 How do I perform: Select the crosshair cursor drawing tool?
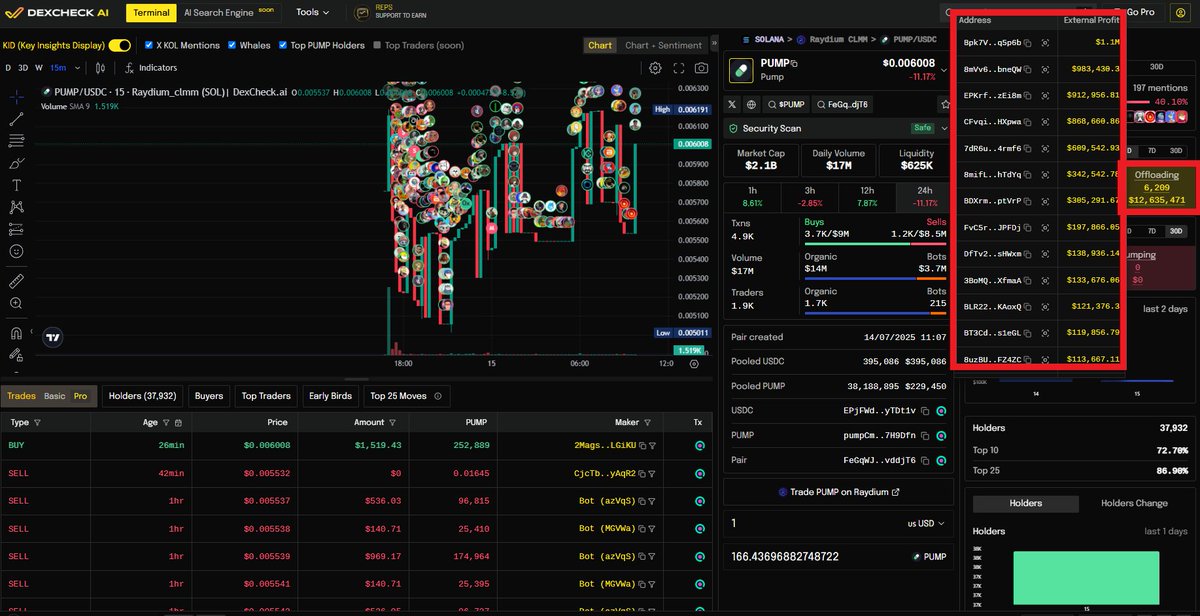(x=16, y=98)
